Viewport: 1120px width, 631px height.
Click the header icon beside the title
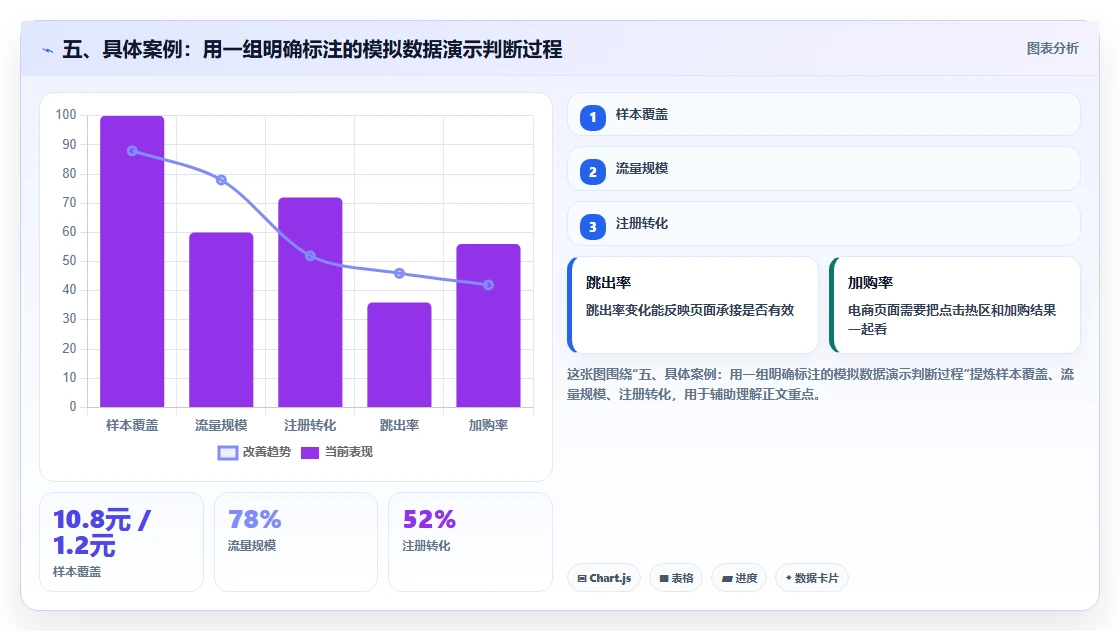point(48,50)
